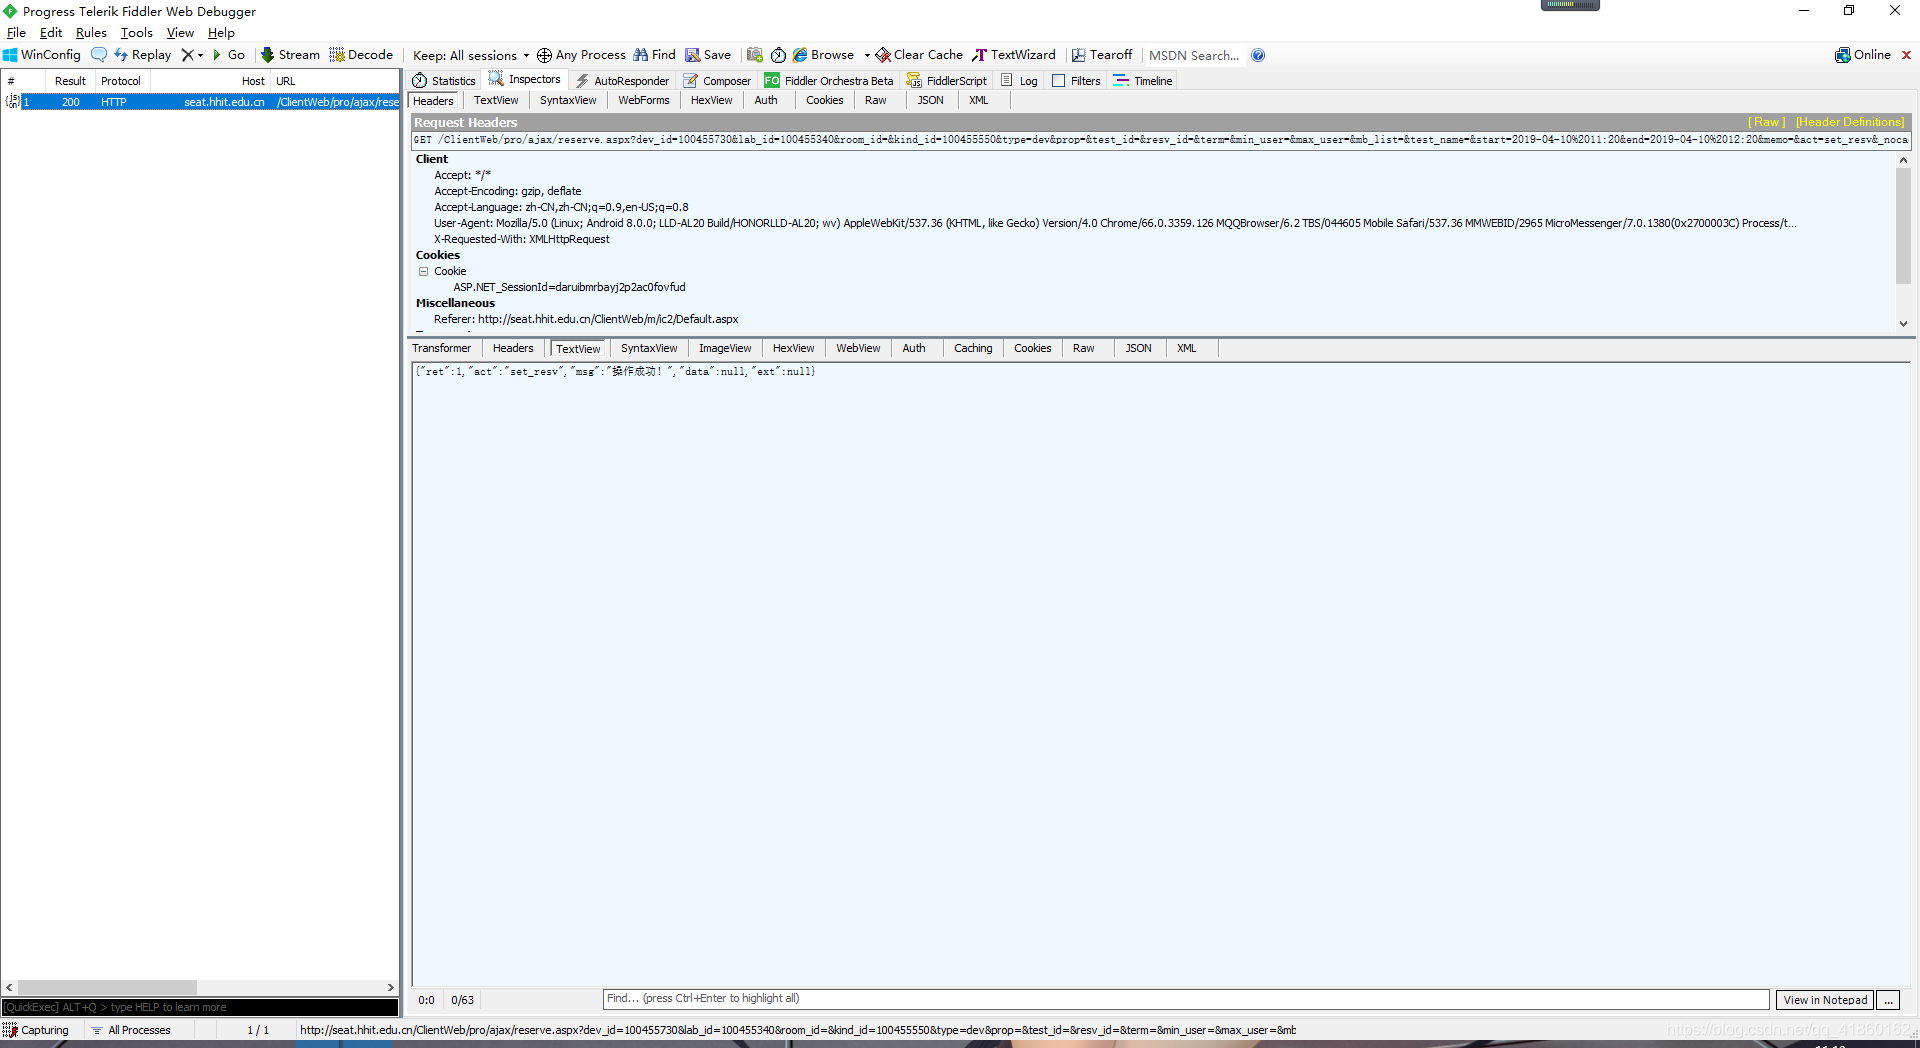Image resolution: width=1920 pixels, height=1048 pixels.
Task: Click the Online status indicator
Action: tap(1863, 55)
